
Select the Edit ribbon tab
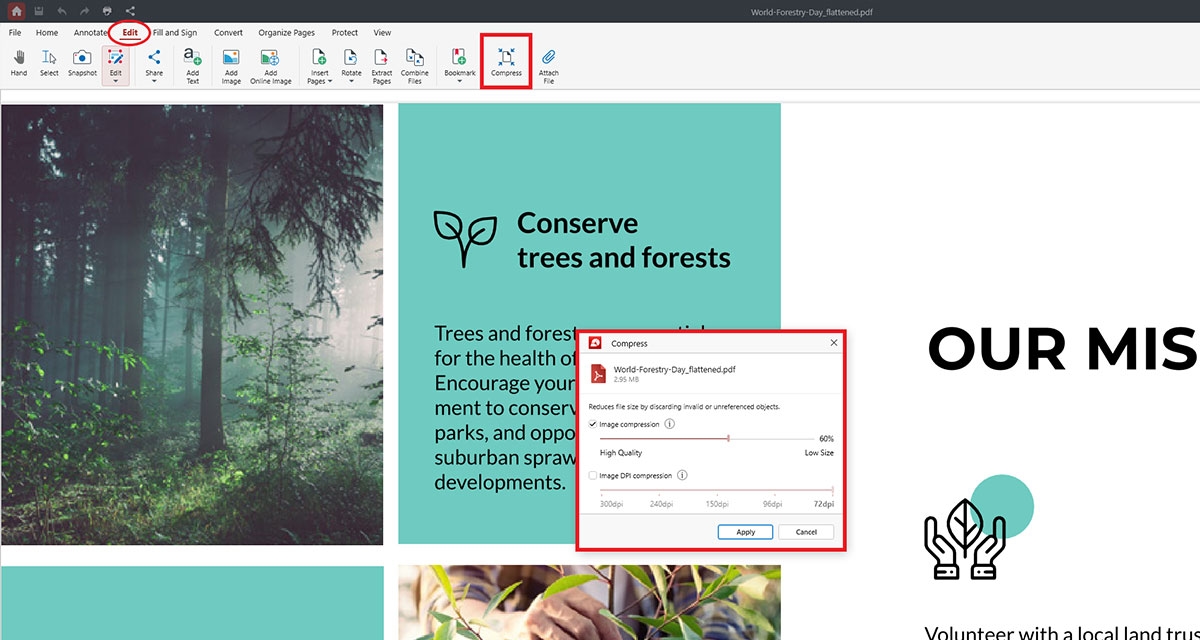click(130, 33)
